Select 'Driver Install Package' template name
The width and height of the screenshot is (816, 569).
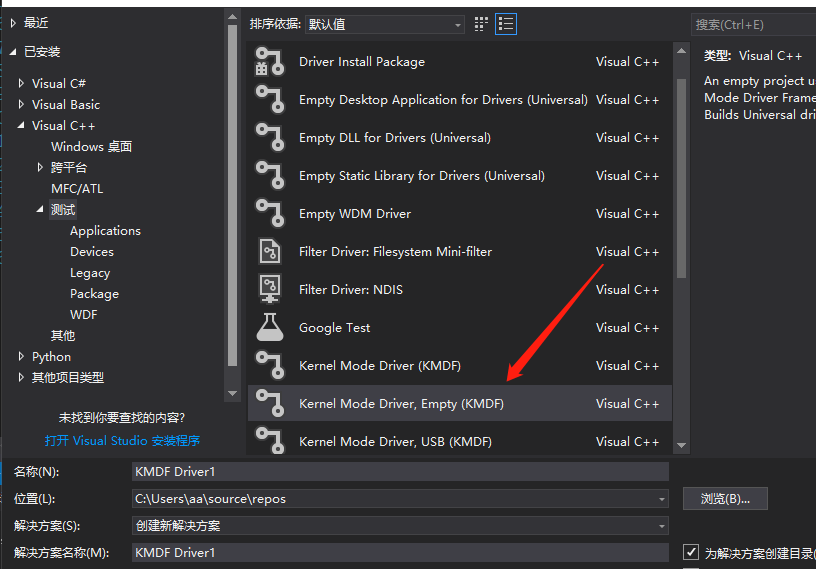click(x=362, y=61)
